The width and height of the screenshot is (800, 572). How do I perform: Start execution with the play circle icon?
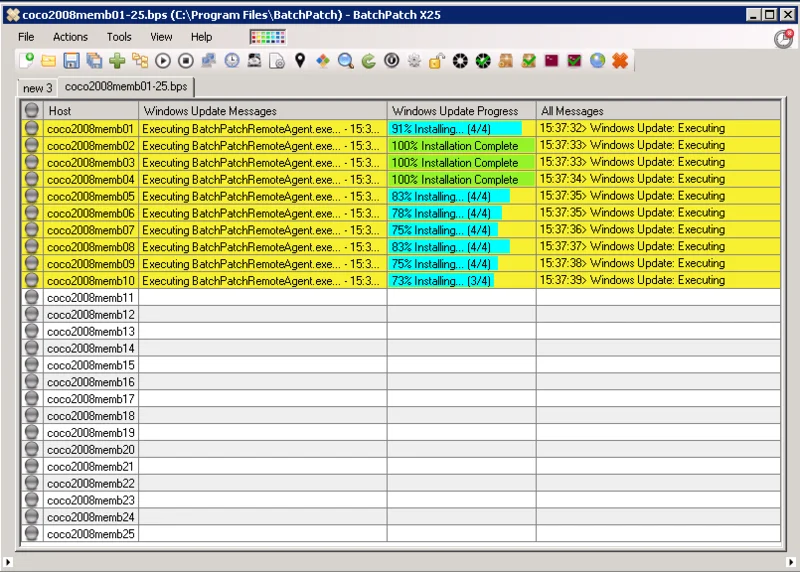(x=163, y=61)
